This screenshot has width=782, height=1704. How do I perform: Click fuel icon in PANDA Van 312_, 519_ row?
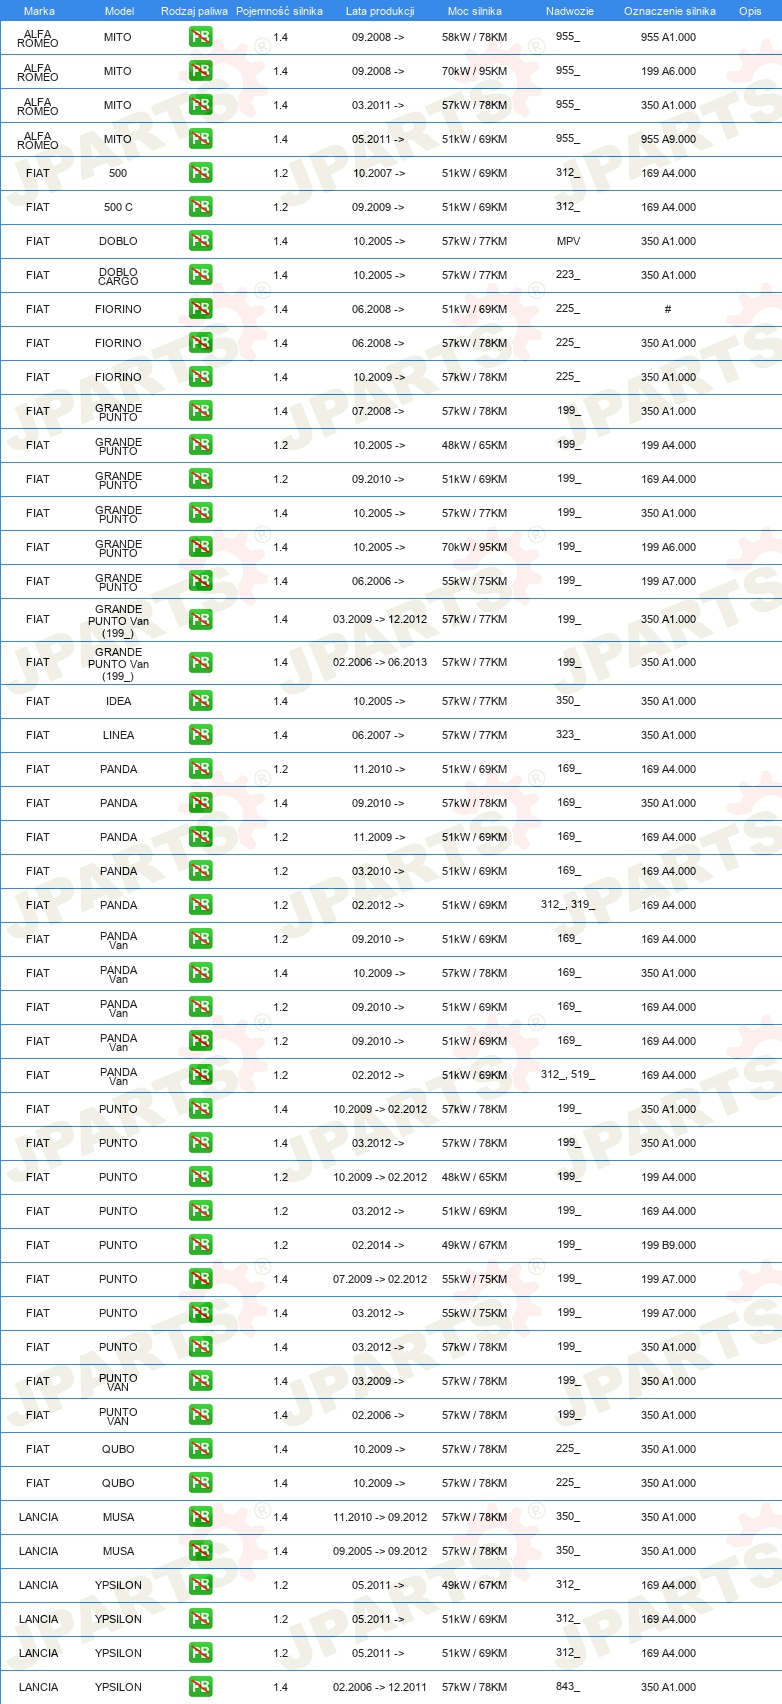pyautogui.click(x=200, y=1075)
